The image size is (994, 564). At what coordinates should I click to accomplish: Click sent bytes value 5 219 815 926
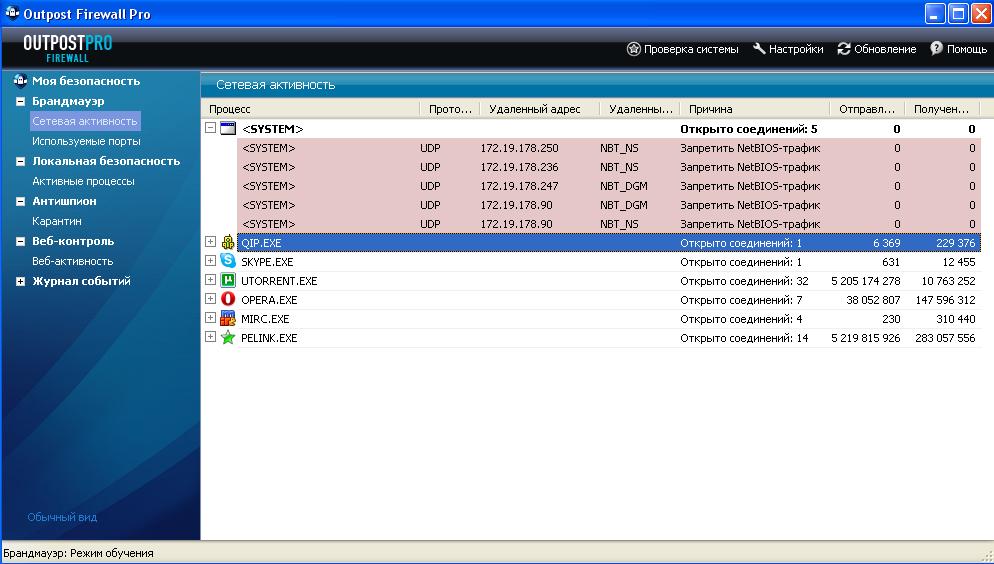(865, 338)
